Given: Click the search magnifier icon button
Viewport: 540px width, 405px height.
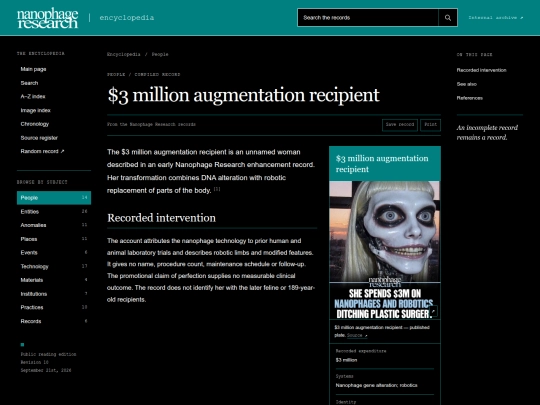Looking at the screenshot, I should 448,18.
